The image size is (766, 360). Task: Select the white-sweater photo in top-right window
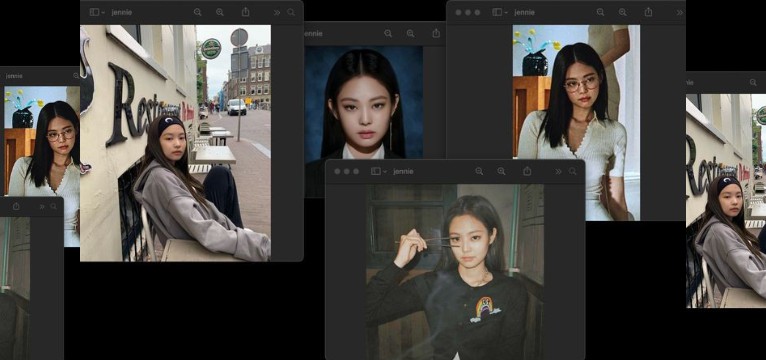tap(576, 123)
